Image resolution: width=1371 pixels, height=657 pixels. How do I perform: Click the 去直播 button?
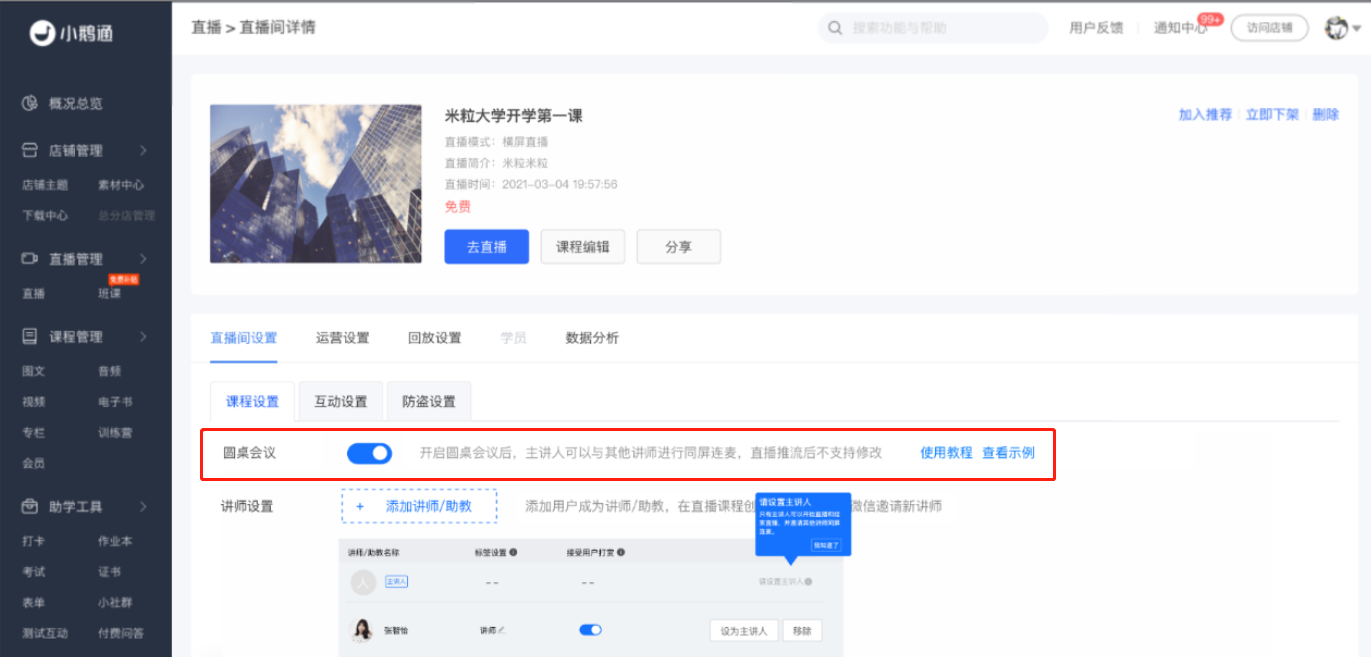[486, 246]
